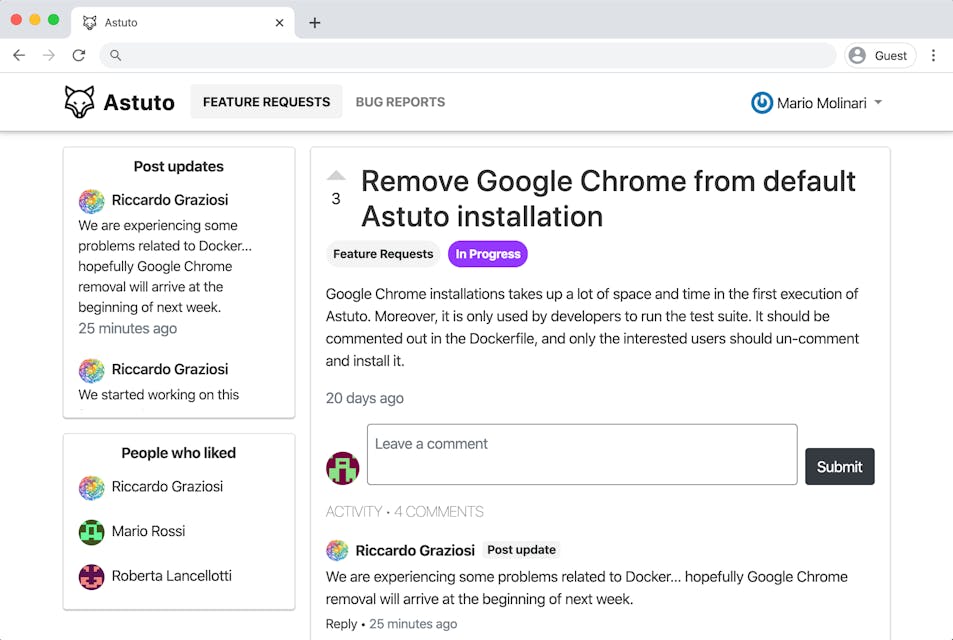953x640 pixels.
Task: Click the Mario Molinari username
Action: click(822, 103)
